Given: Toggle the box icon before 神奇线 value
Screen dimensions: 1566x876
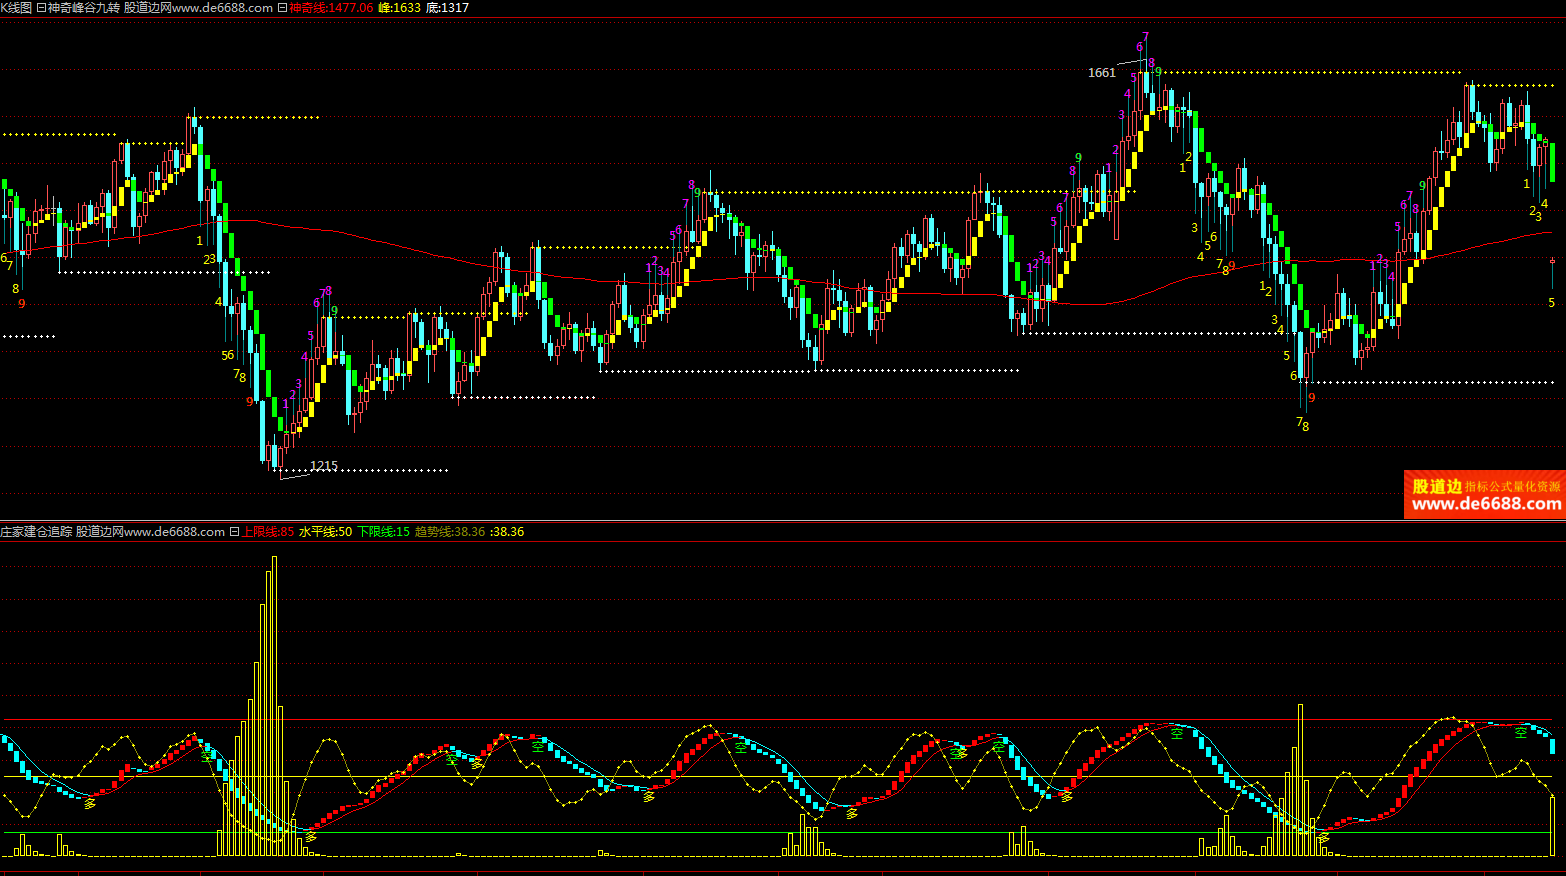Looking at the screenshot, I should coord(282,8).
